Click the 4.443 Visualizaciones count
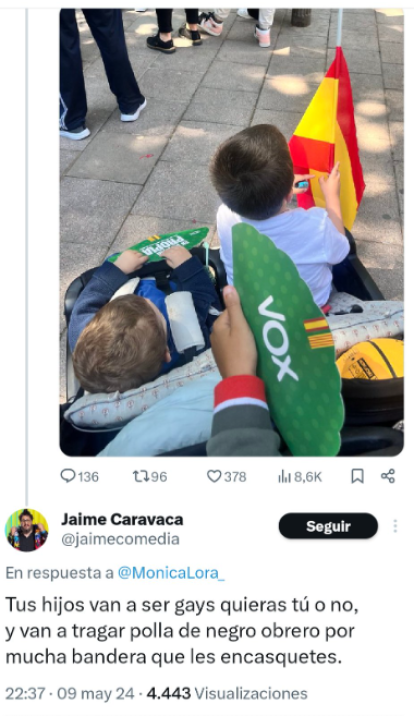Viewport: 414px width, 716px height. (227, 694)
